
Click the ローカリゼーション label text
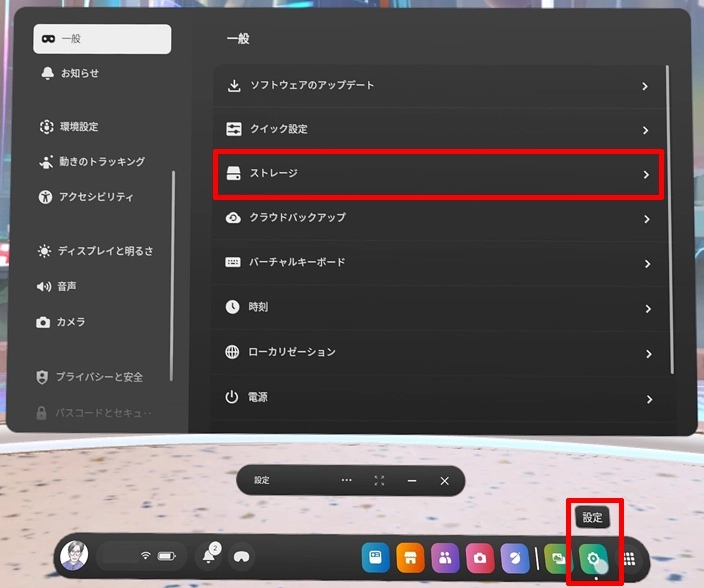click(x=292, y=352)
